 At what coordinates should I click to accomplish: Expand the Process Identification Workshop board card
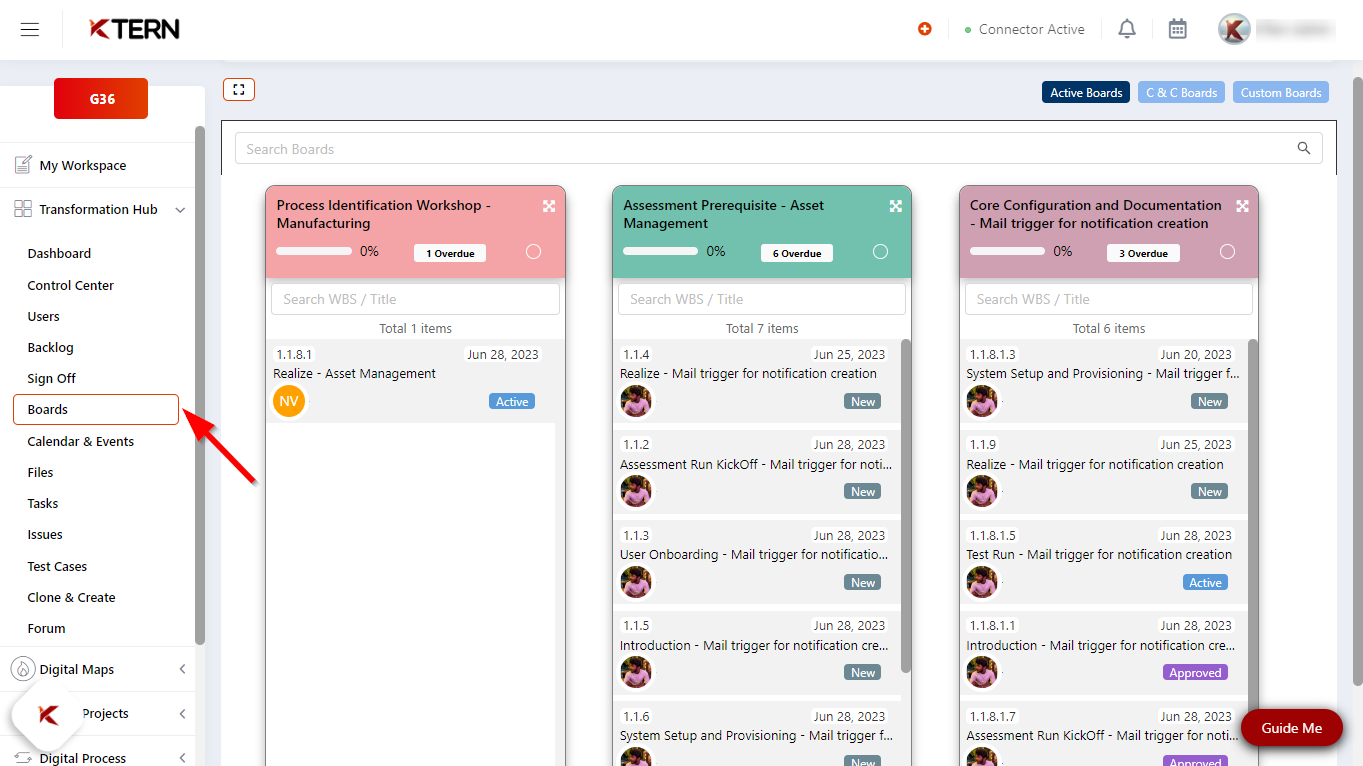tap(549, 206)
